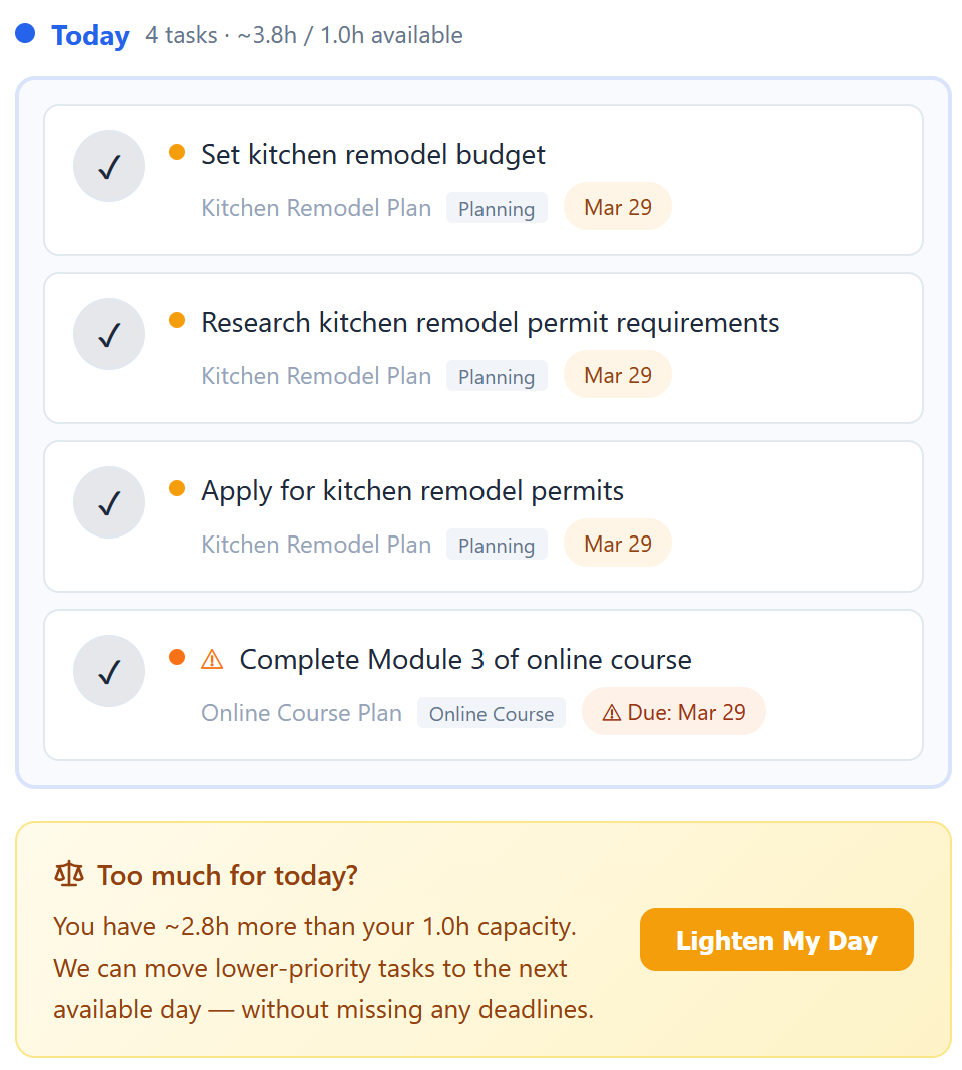
Task: Select the 'Today' header
Action: click(x=90, y=35)
